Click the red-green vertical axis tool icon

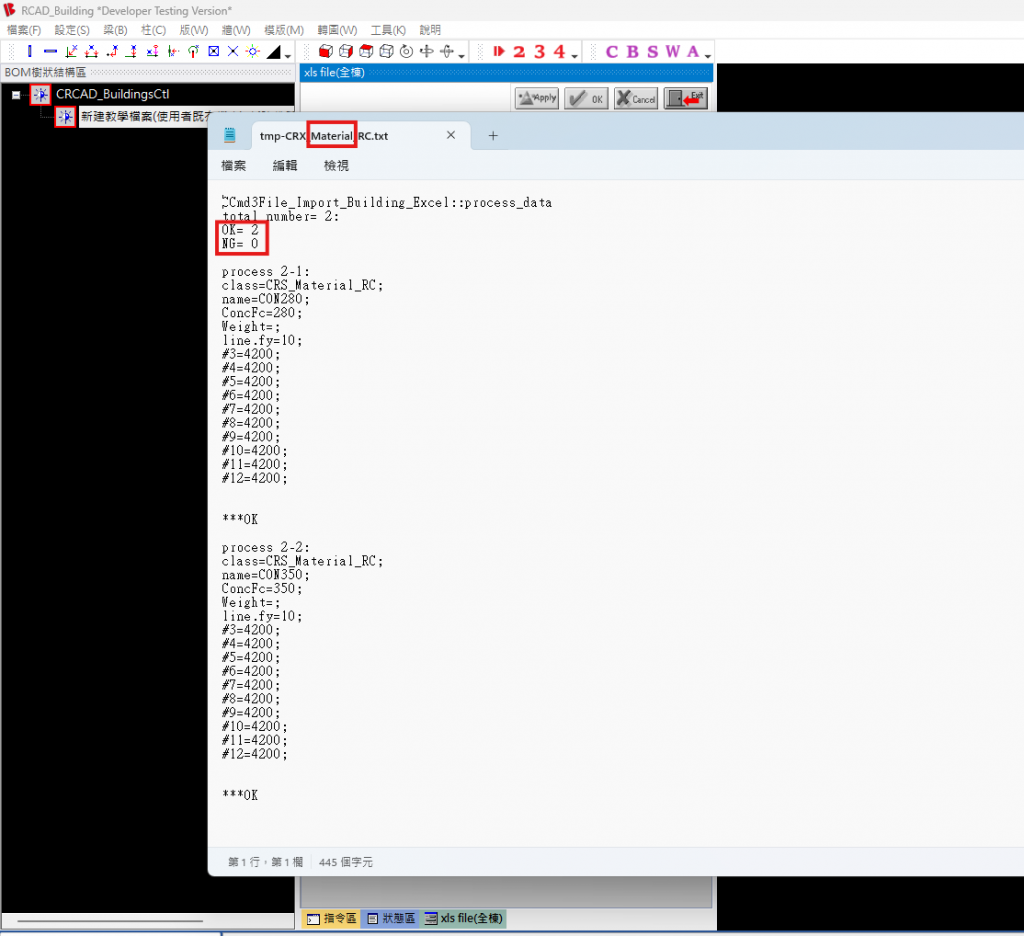point(172,51)
